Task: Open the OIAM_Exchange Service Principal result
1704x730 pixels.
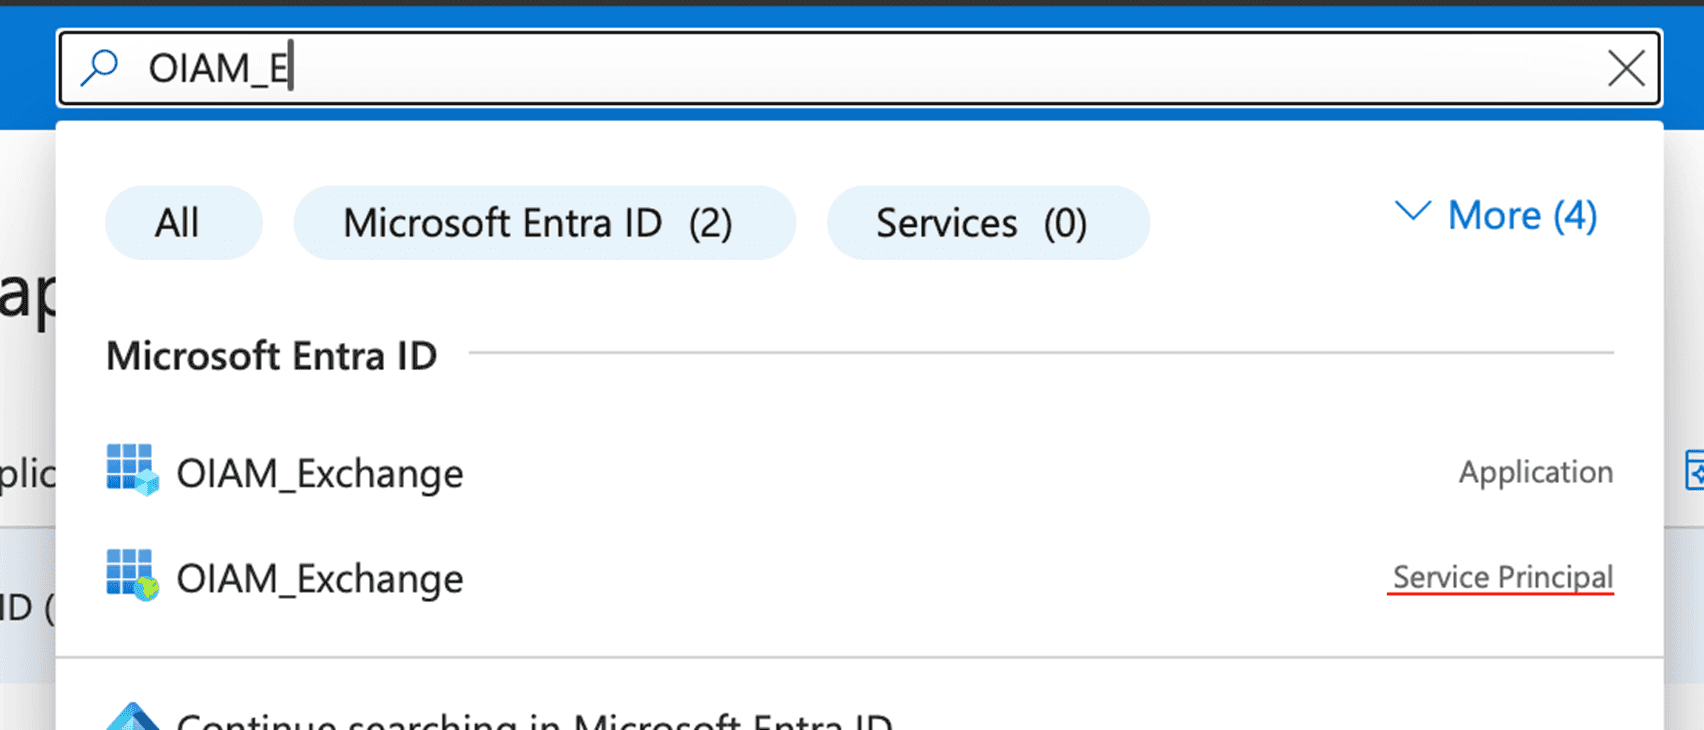Action: [x=320, y=579]
